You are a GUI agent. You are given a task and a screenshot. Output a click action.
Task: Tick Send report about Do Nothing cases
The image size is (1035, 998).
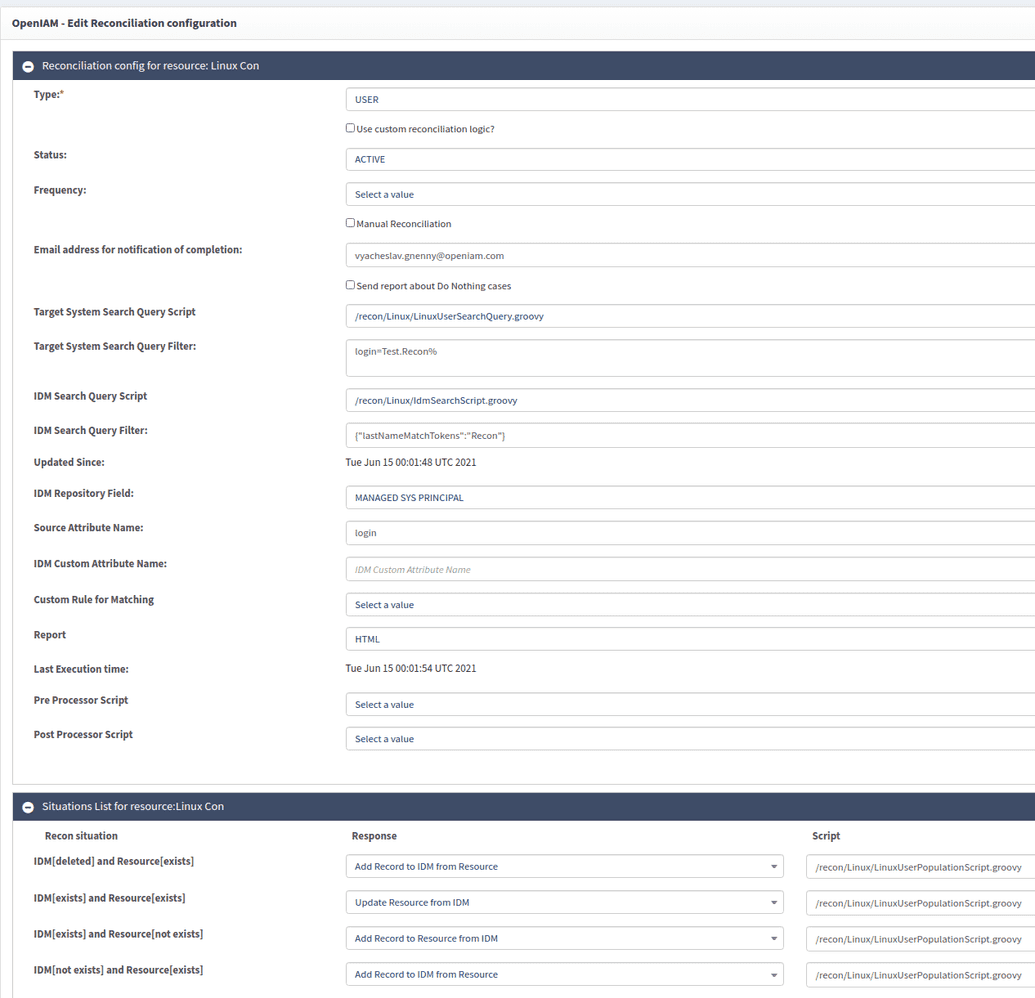tap(350, 285)
